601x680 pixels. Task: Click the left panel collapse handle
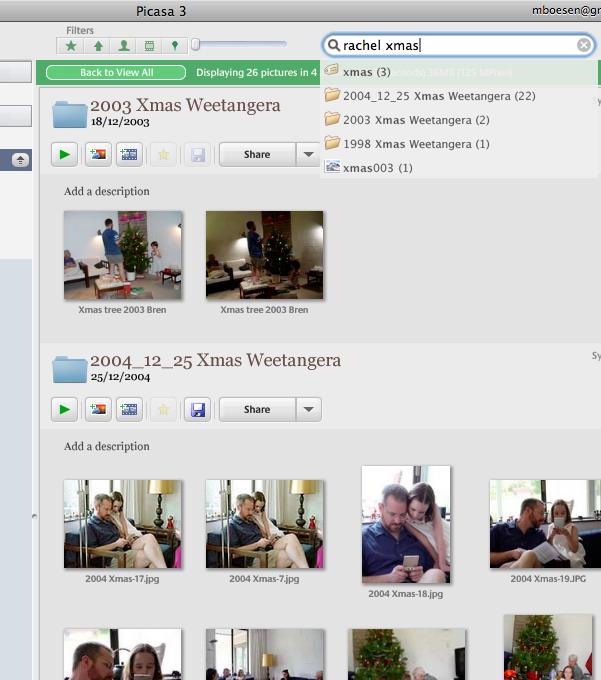tap(34, 516)
